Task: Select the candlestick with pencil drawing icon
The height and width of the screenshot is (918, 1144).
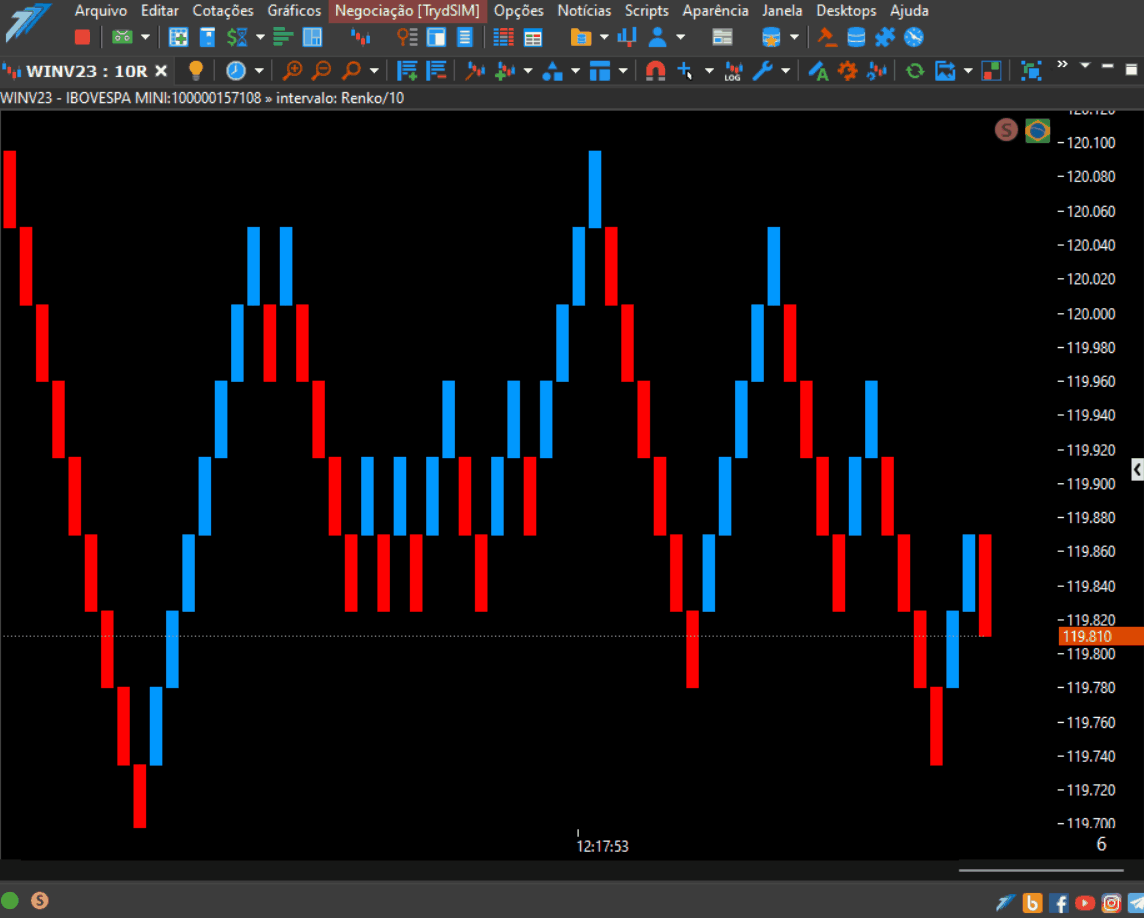Action: [476, 71]
